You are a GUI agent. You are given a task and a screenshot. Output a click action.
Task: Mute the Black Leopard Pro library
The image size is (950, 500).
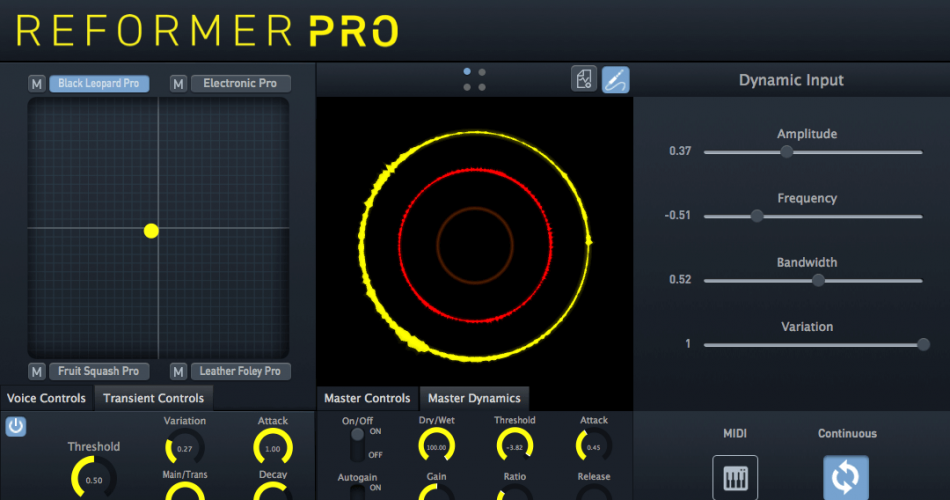pyautogui.click(x=37, y=84)
